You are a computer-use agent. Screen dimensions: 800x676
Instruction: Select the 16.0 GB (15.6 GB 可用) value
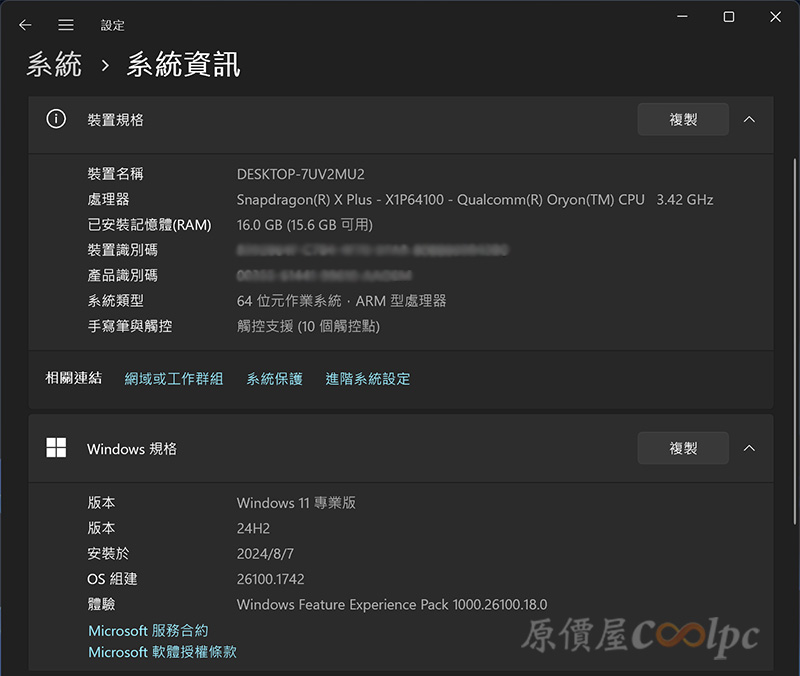click(305, 225)
